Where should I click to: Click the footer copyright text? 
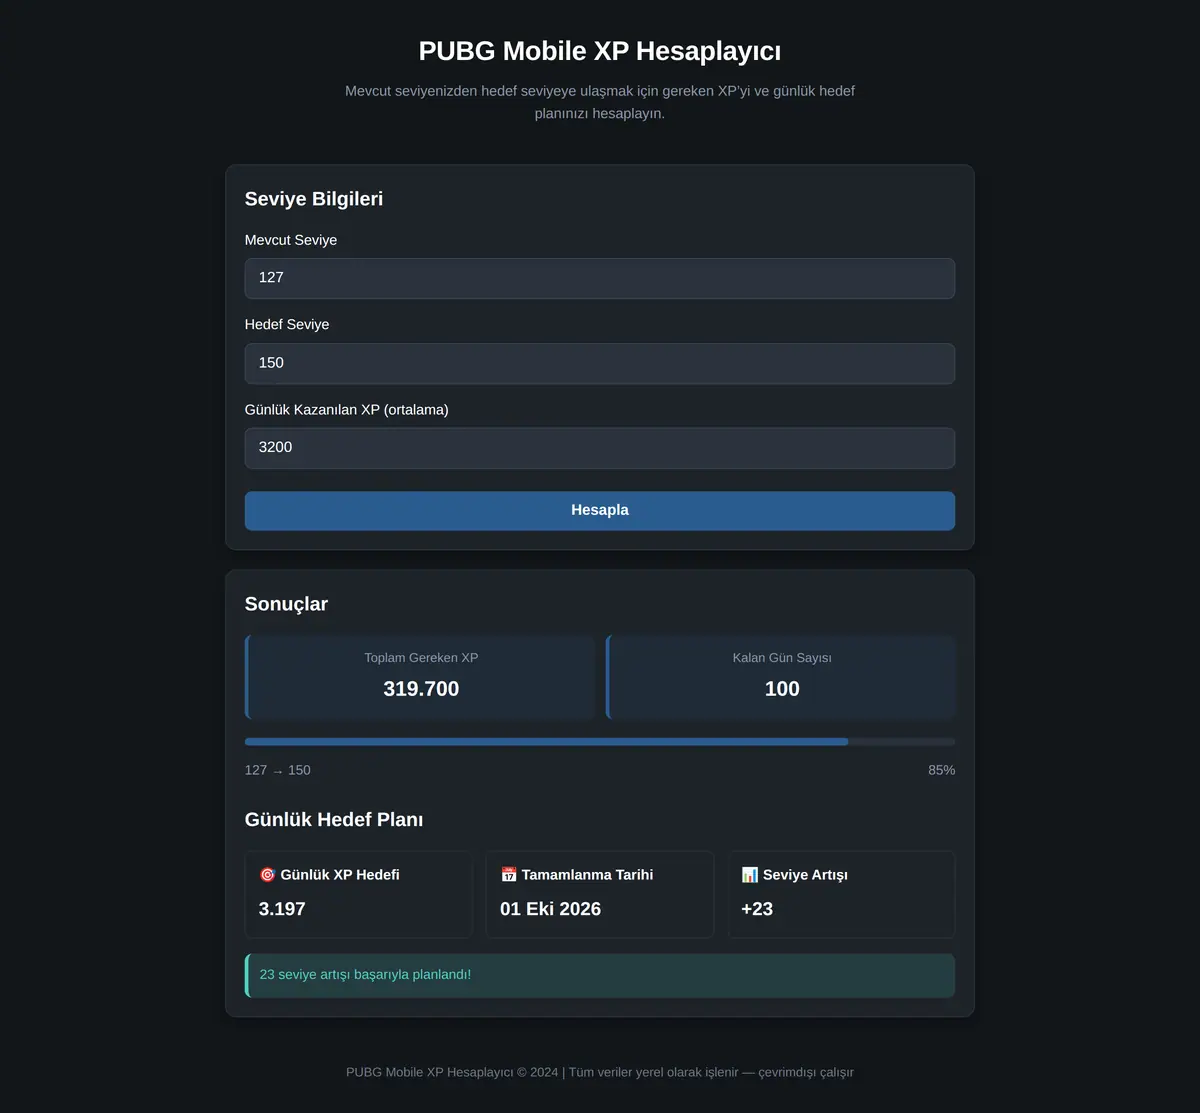click(x=600, y=1072)
